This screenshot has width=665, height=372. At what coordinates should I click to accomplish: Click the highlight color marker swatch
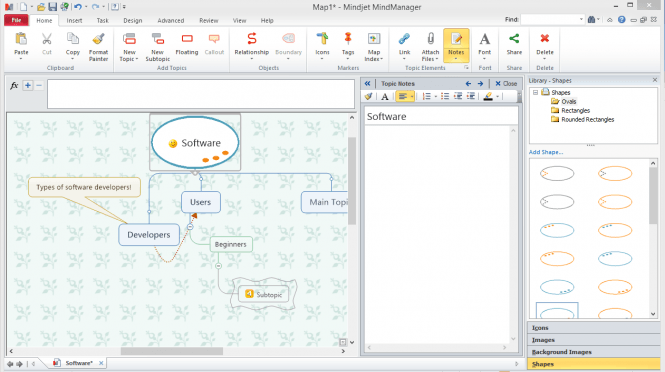pos(488,97)
